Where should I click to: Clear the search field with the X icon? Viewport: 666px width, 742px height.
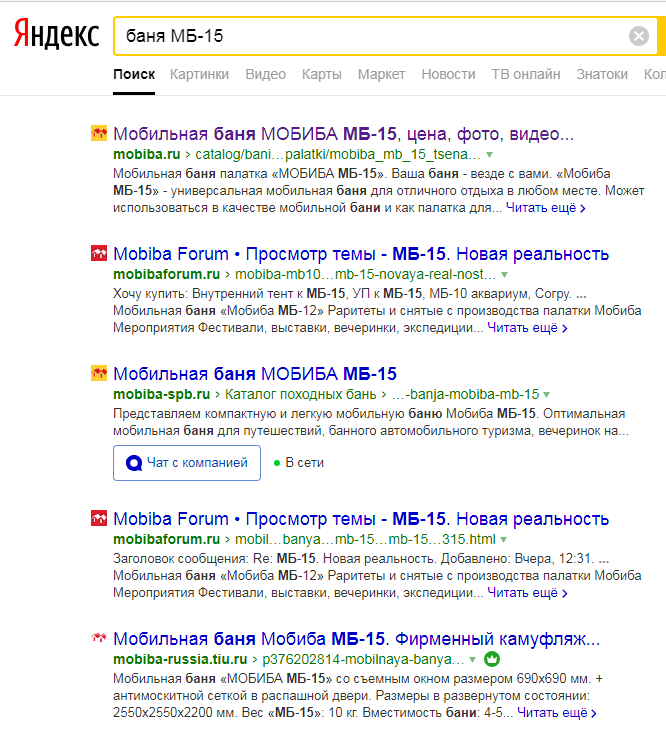click(638, 37)
